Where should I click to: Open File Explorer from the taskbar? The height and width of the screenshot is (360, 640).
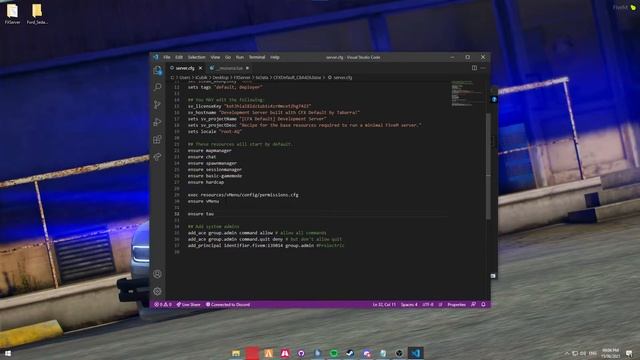pyautogui.click(x=236, y=353)
